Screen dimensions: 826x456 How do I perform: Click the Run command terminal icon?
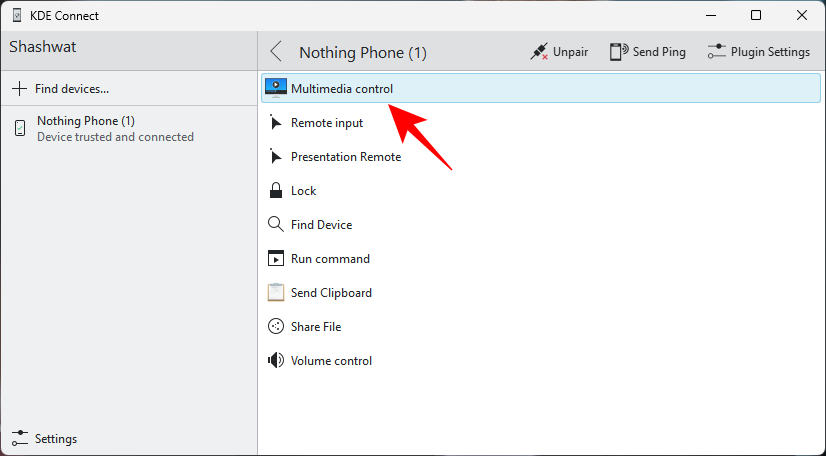pyautogui.click(x=276, y=259)
